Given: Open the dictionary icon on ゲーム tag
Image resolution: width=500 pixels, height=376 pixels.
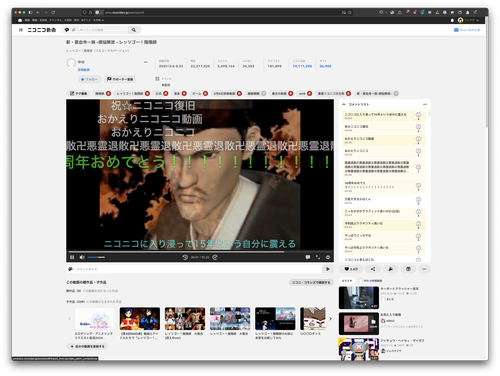Looking at the screenshot, I should pyautogui.click(x=205, y=94).
